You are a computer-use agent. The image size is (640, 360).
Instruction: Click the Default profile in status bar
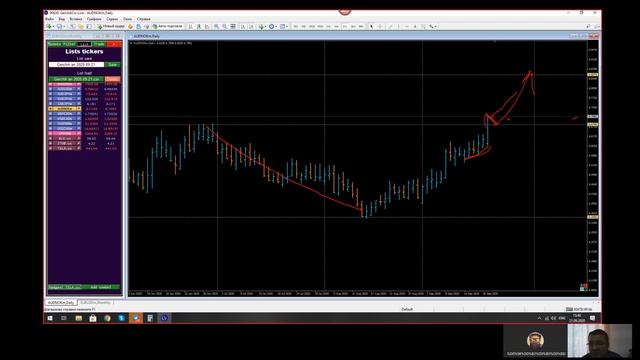click(x=407, y=309)
